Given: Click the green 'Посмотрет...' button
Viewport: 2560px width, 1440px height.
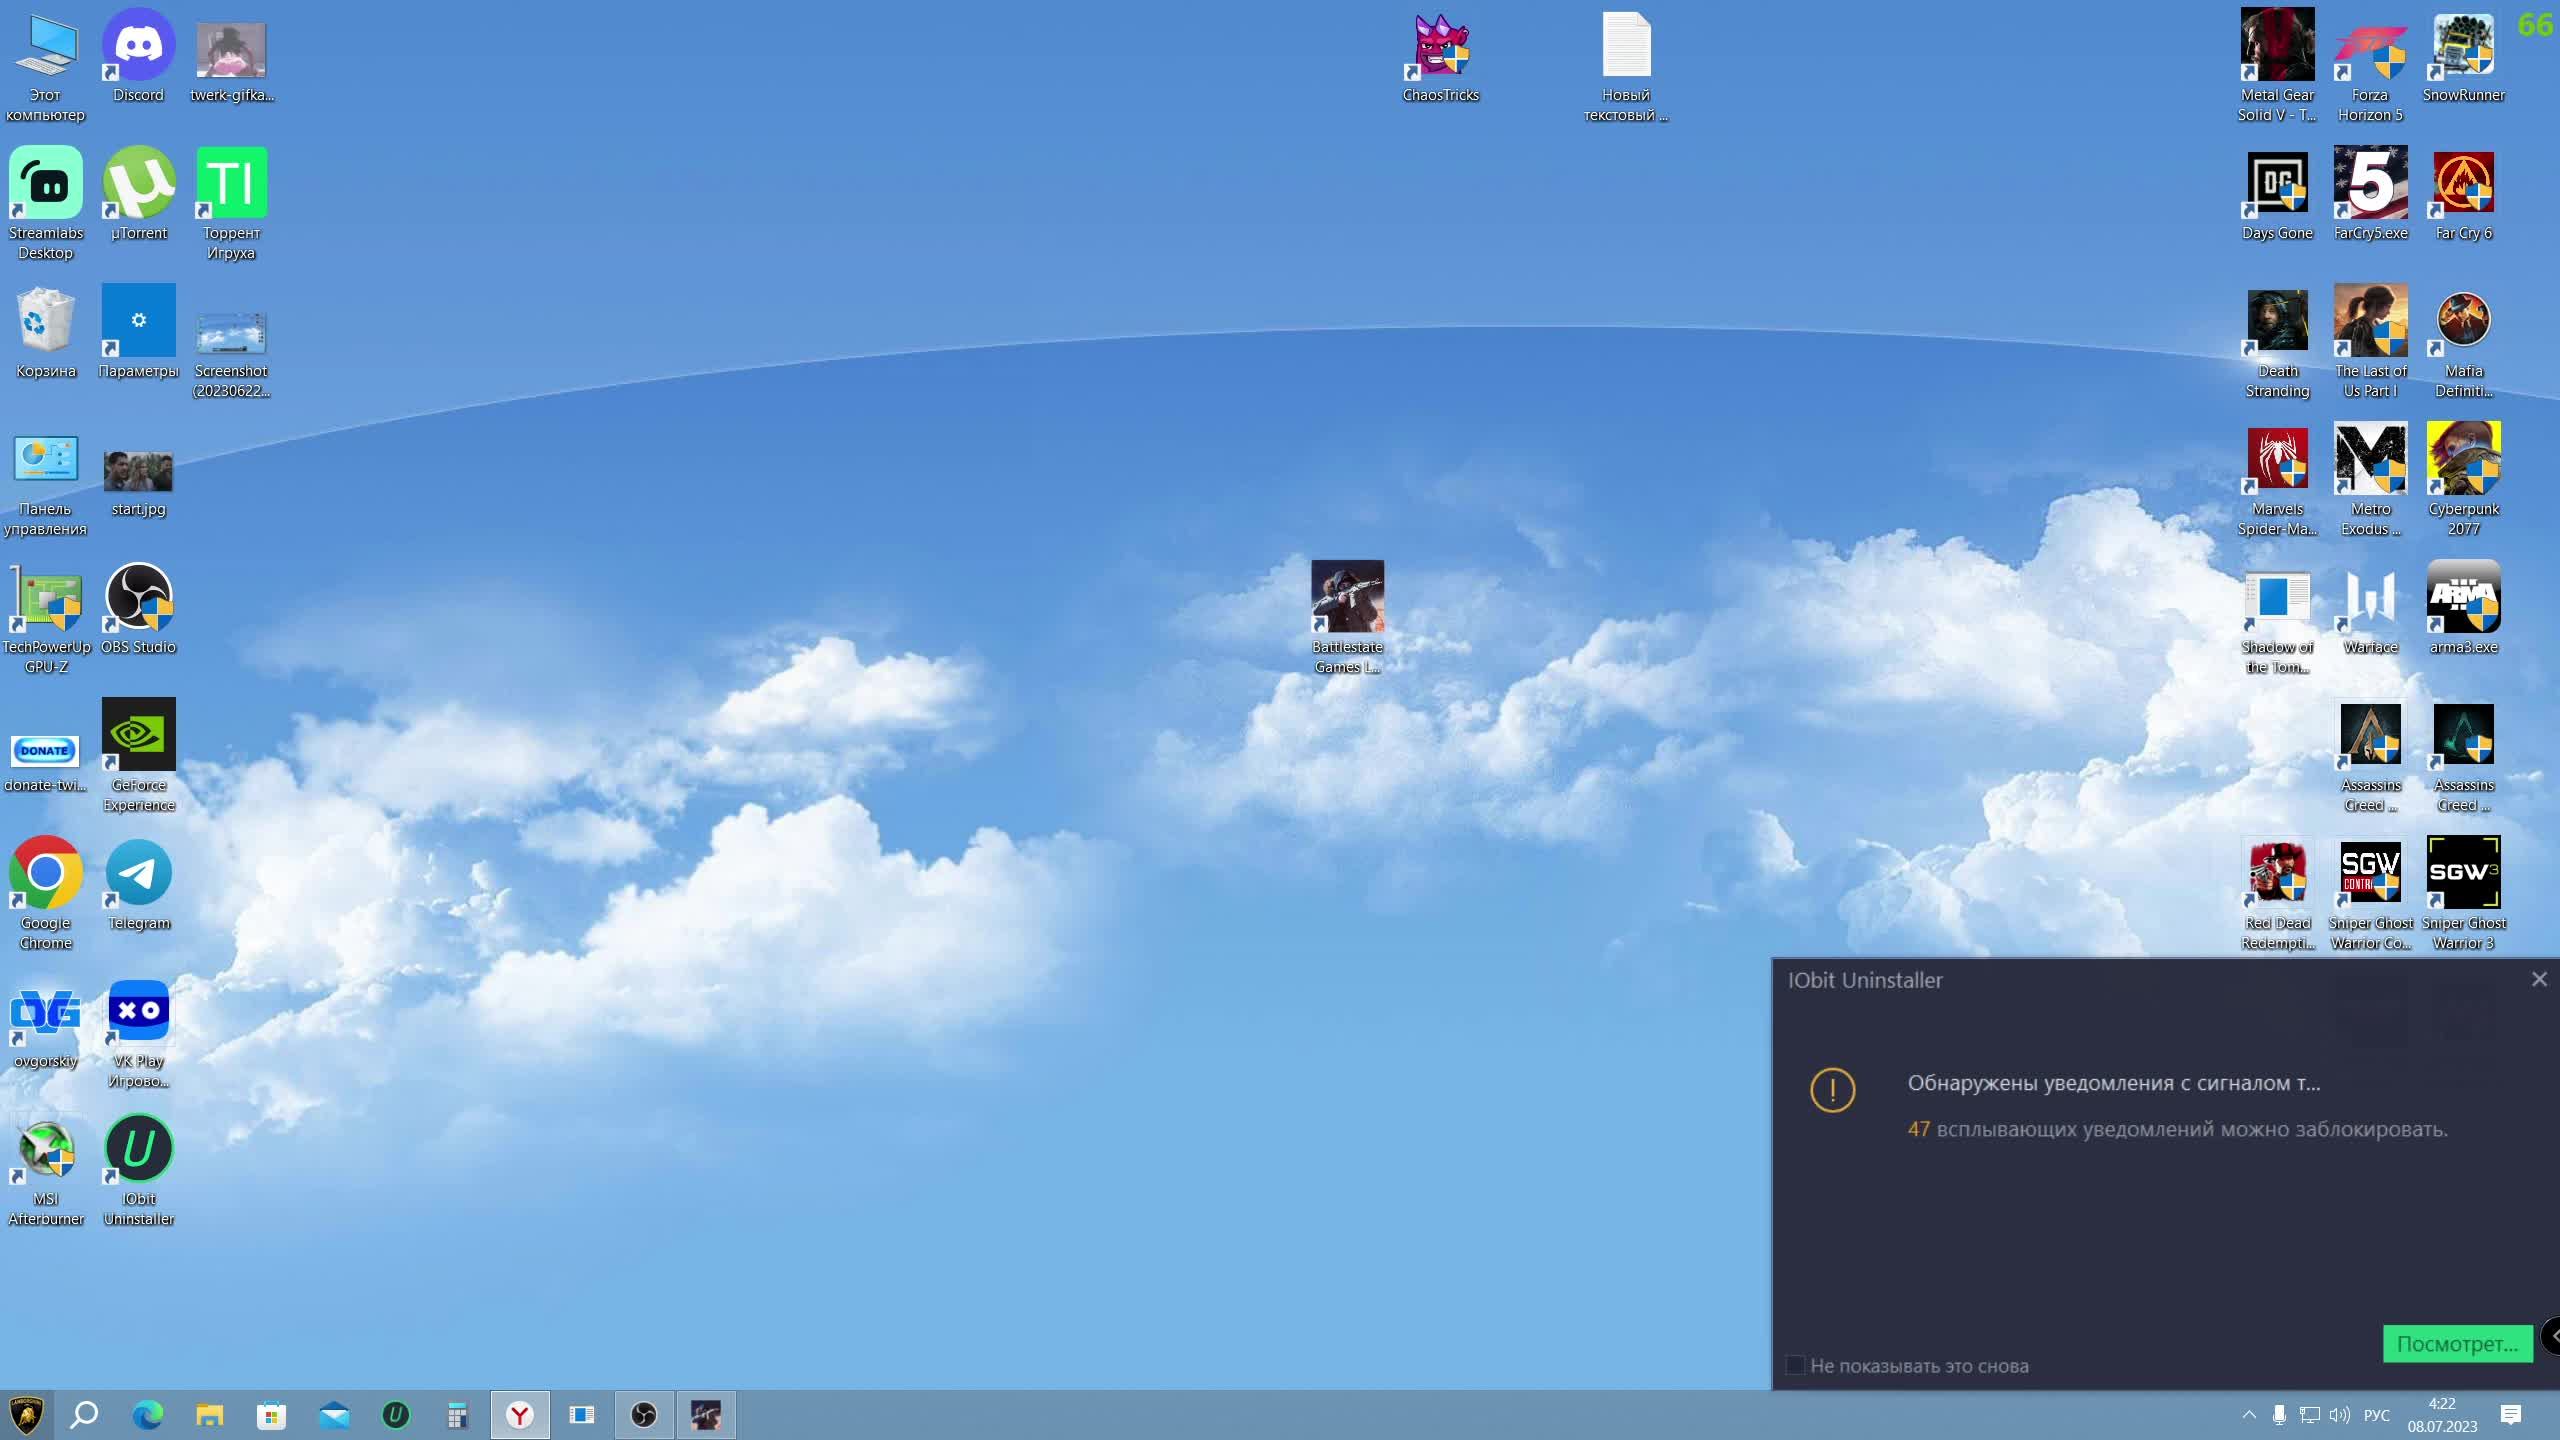Looking at the screenshot, I should click(x=2457, y=1344).
